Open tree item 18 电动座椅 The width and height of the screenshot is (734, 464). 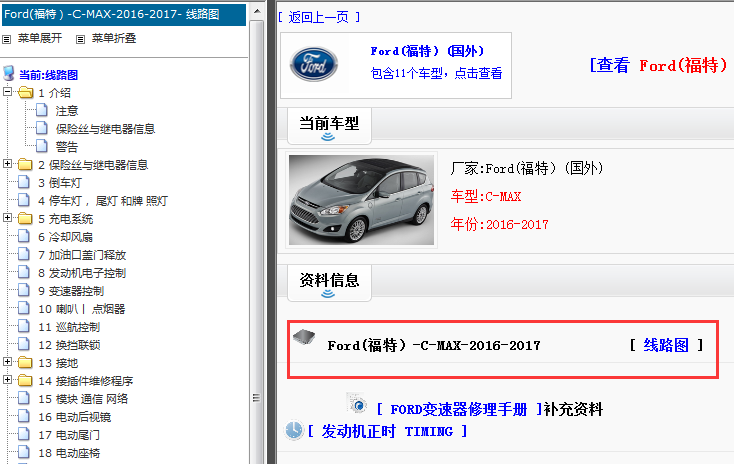[x=69, y=453]
